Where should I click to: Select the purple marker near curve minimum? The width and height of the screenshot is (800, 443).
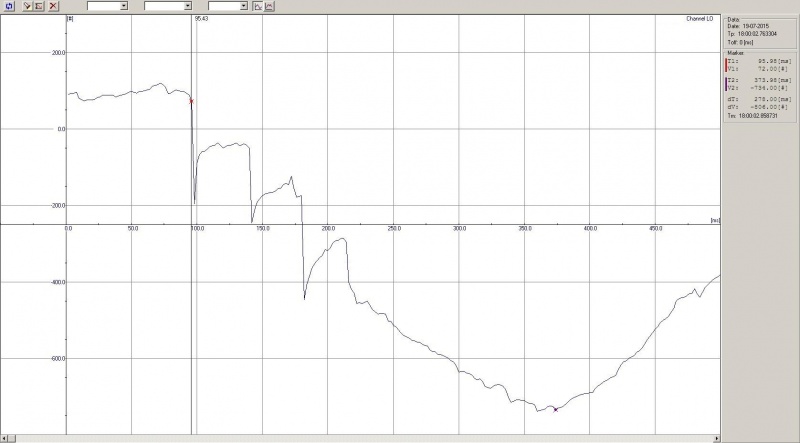click(x=556, y=409)
